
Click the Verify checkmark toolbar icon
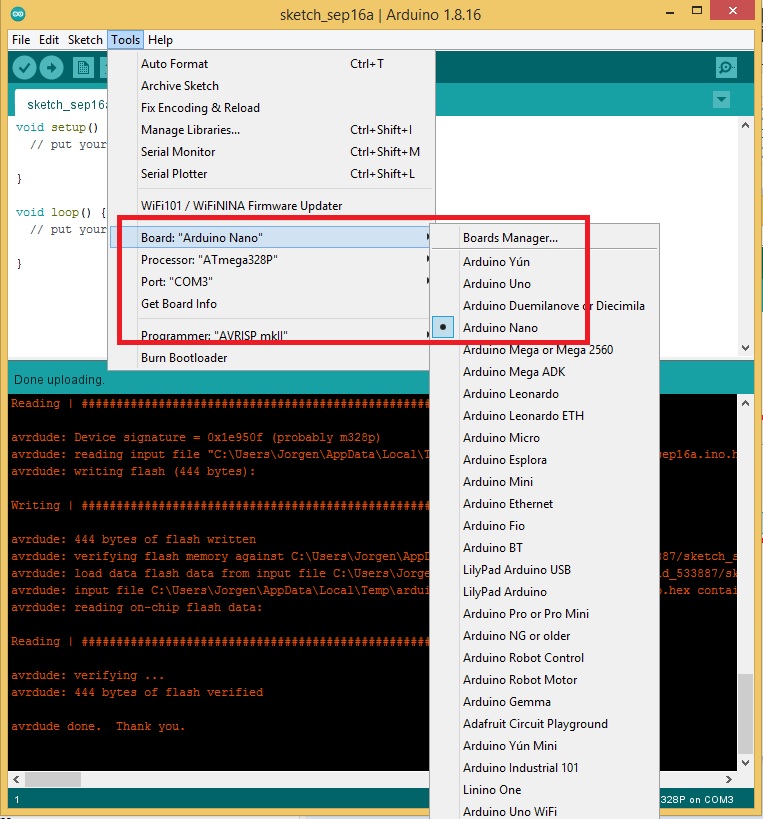[24, 67]
